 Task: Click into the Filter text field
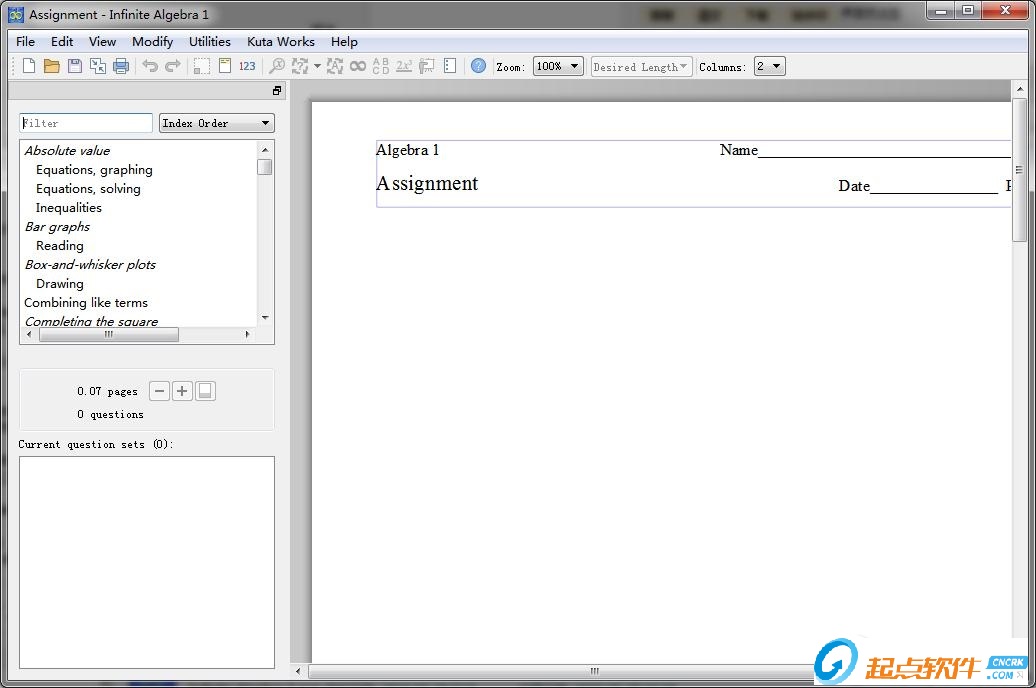[x=86, y=123]
